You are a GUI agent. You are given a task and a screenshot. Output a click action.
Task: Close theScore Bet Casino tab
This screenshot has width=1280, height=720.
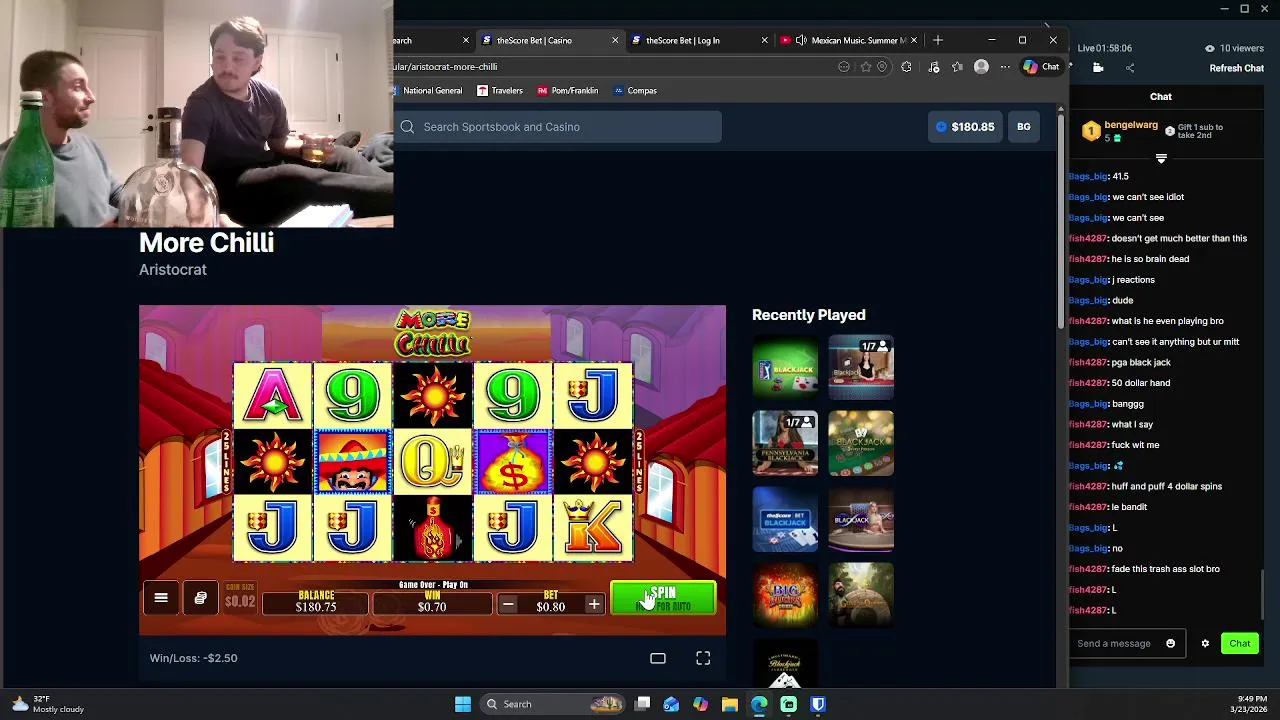click(614, 40)
